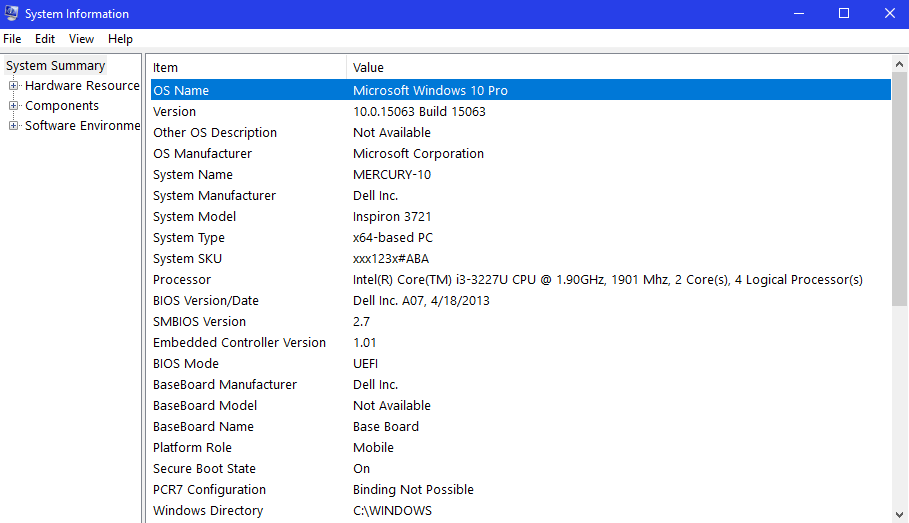Select the BIOS Mode row
Image resolution: width=909 pixels, height=523 pixels.
[521, 364]
